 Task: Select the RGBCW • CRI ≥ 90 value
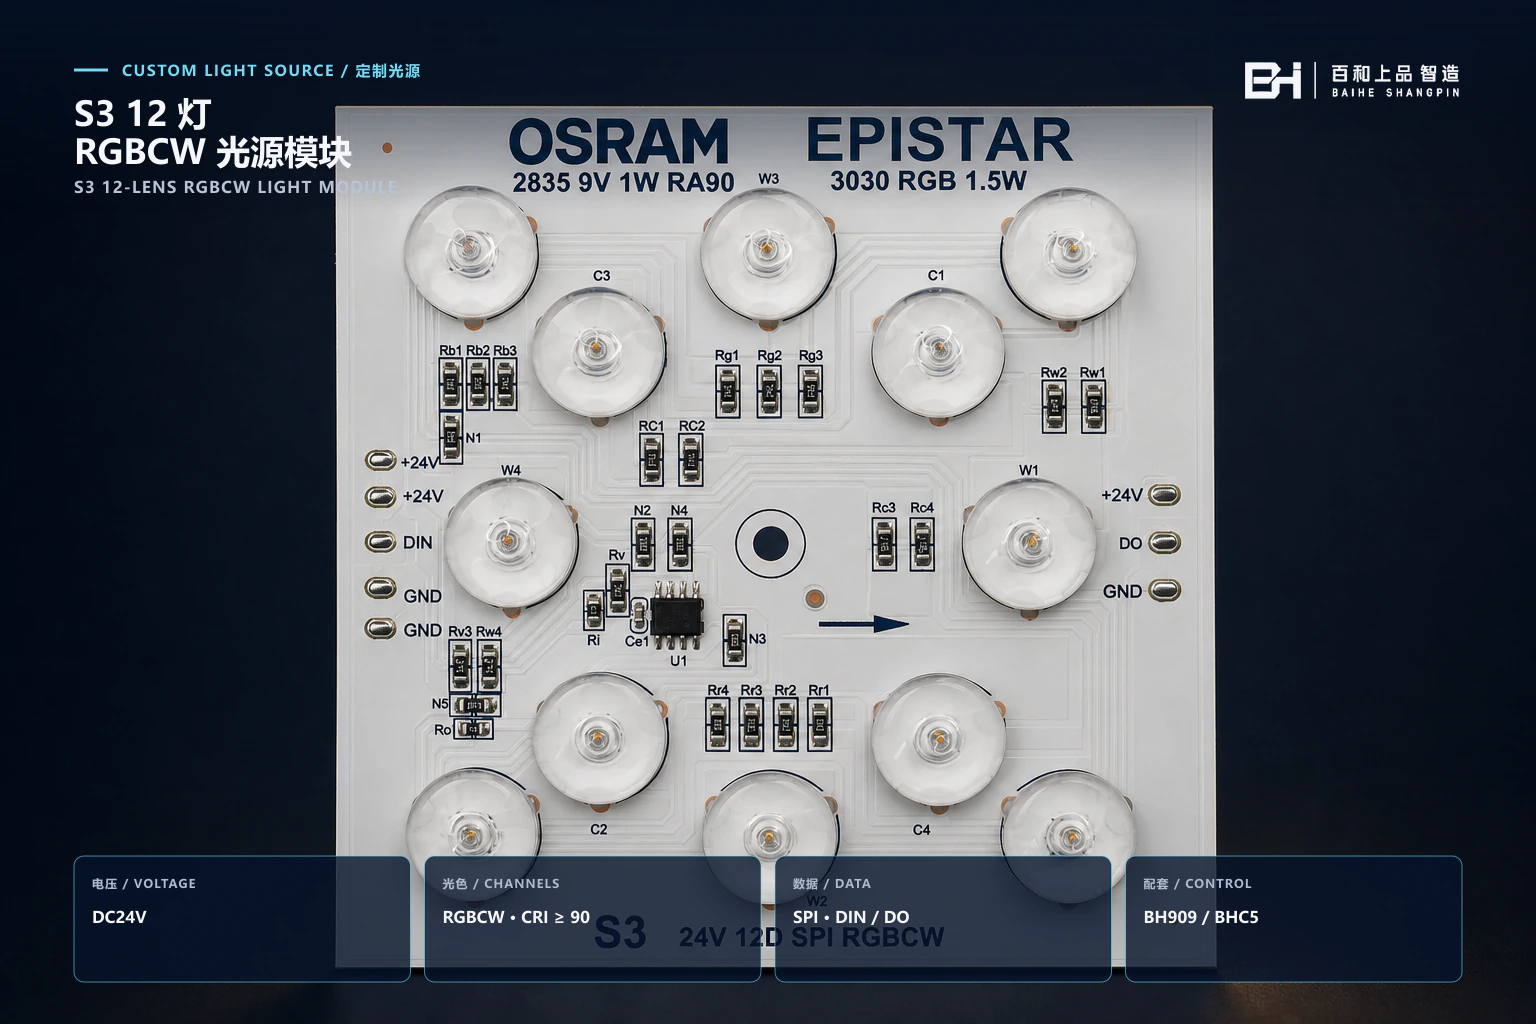coord(516,917)
